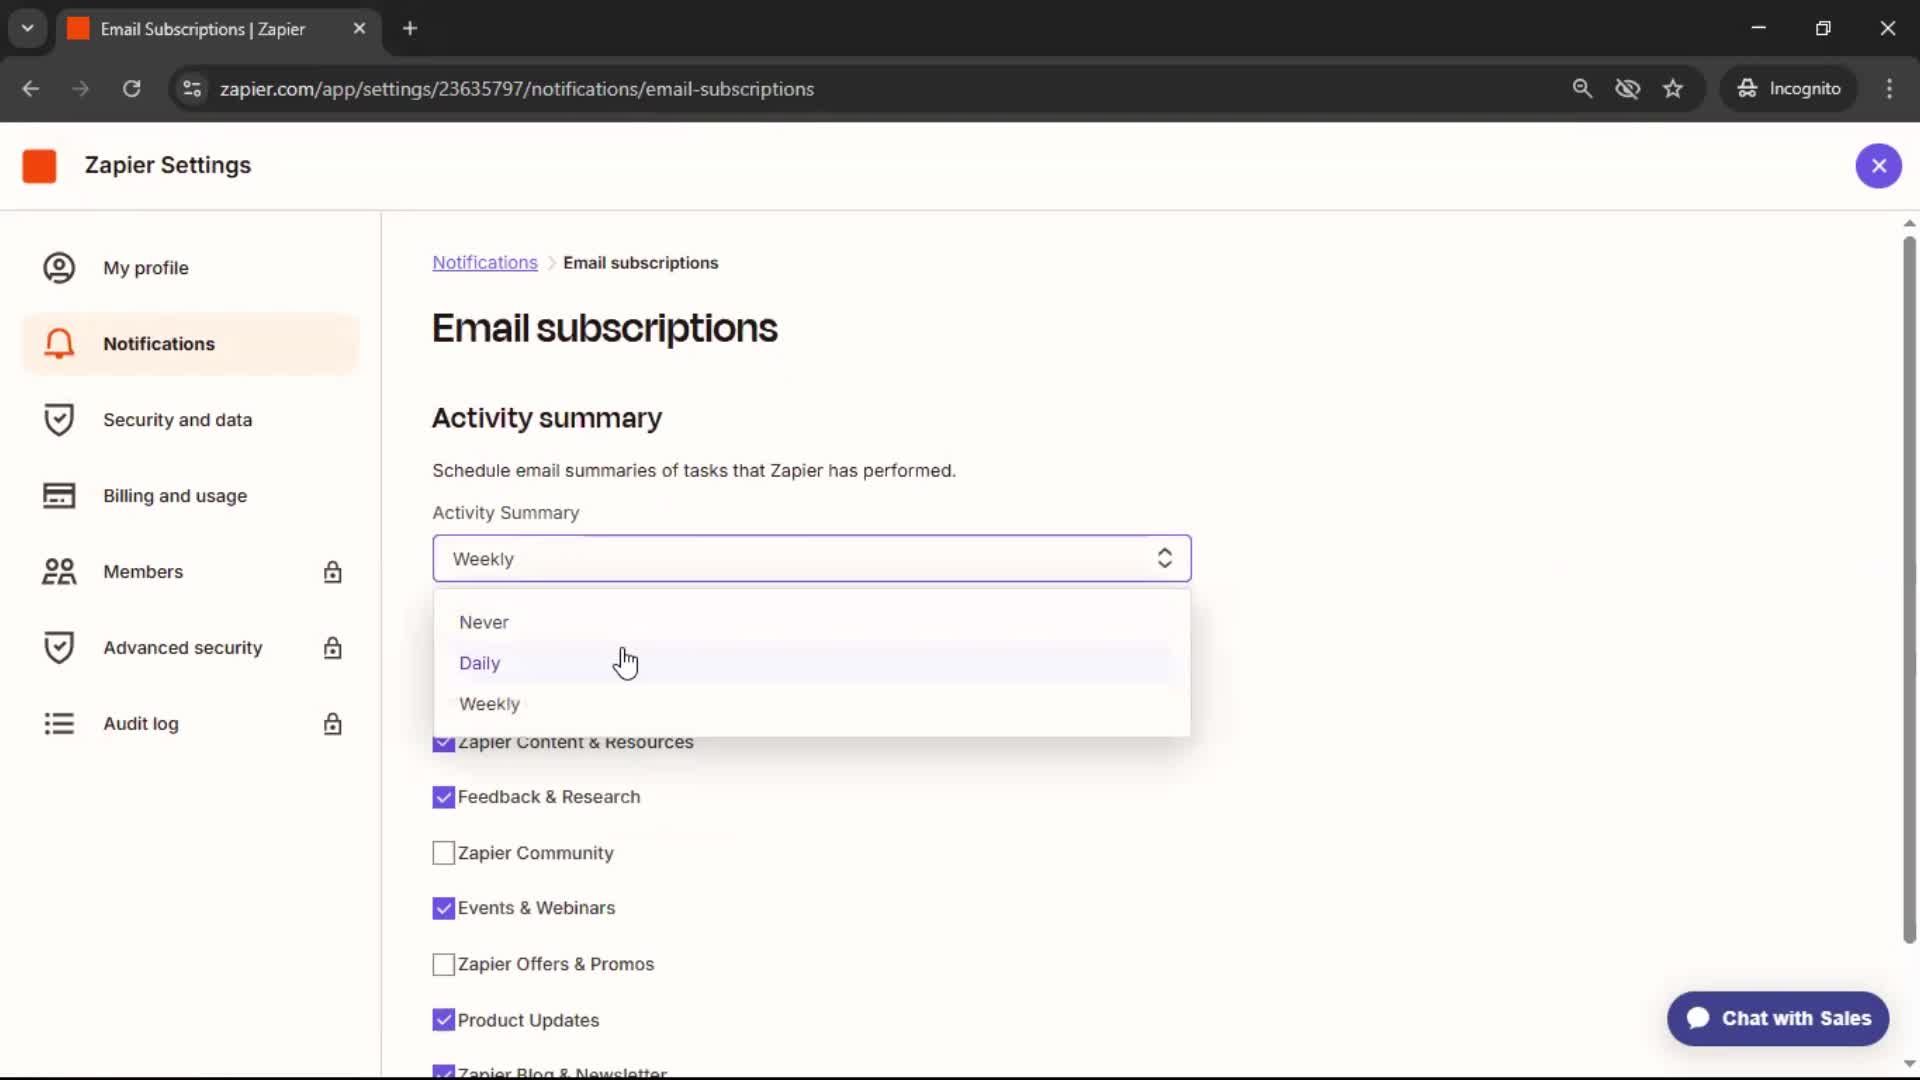Click the Security and data shield icon
The height and width of the screenshot is (1080, 1920).
point(59,420)
